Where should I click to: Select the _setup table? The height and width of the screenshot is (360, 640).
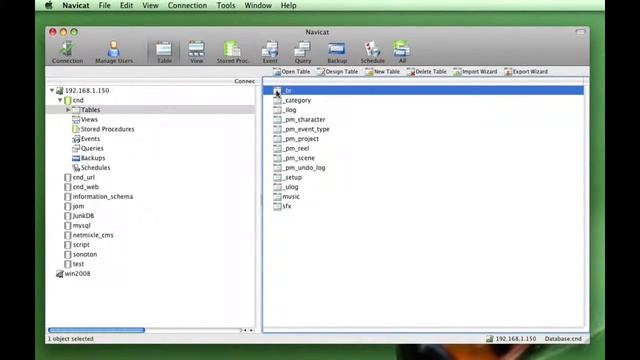click(287, 178)
